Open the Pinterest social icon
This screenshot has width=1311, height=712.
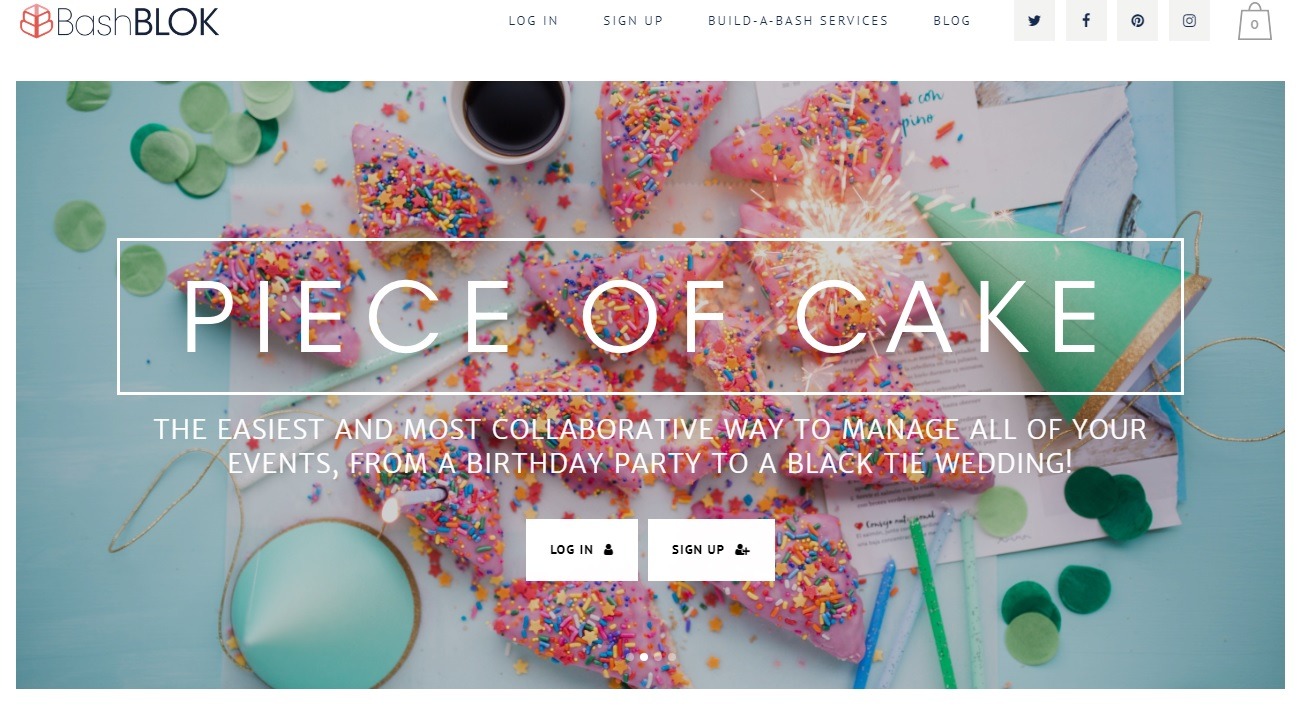pos(1137,20)
